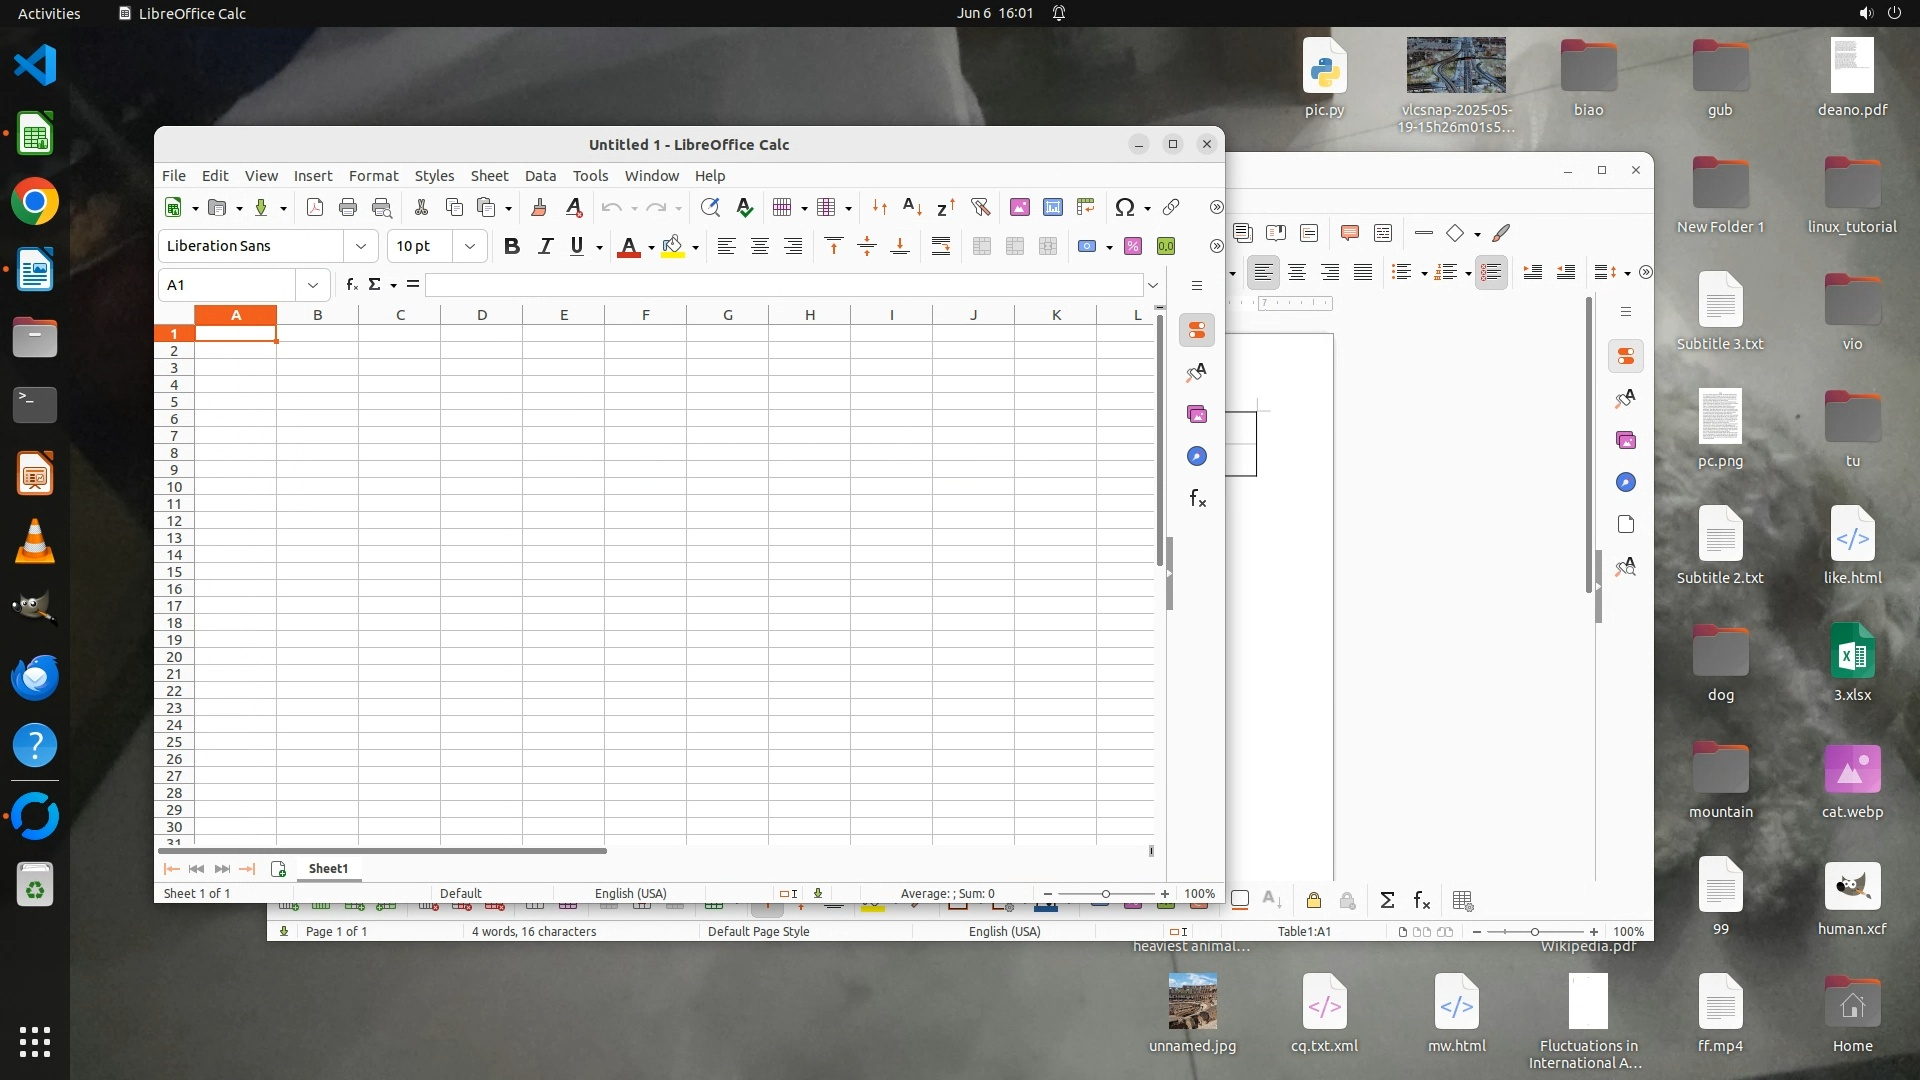
Task: Open the Function Wizard next to the formula bar
Action: [352, 285]
